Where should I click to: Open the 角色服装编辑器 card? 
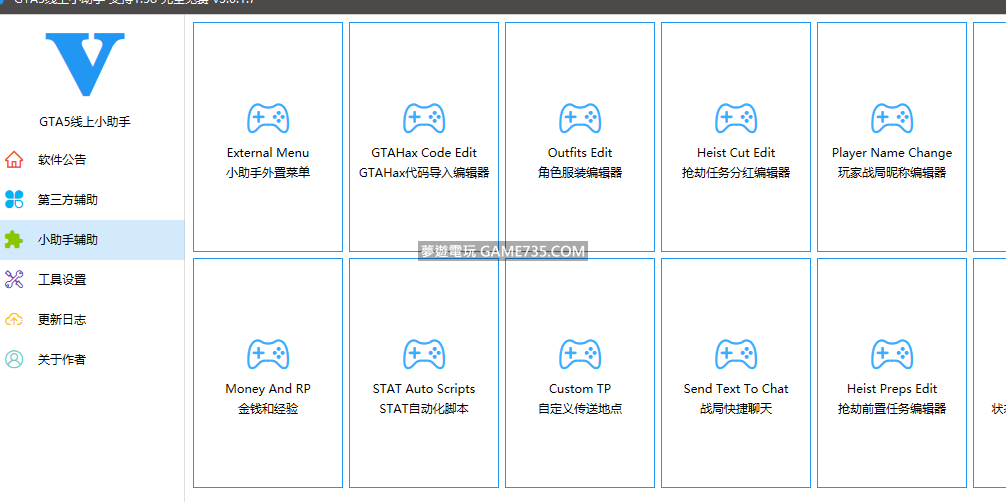click(580, 137)
